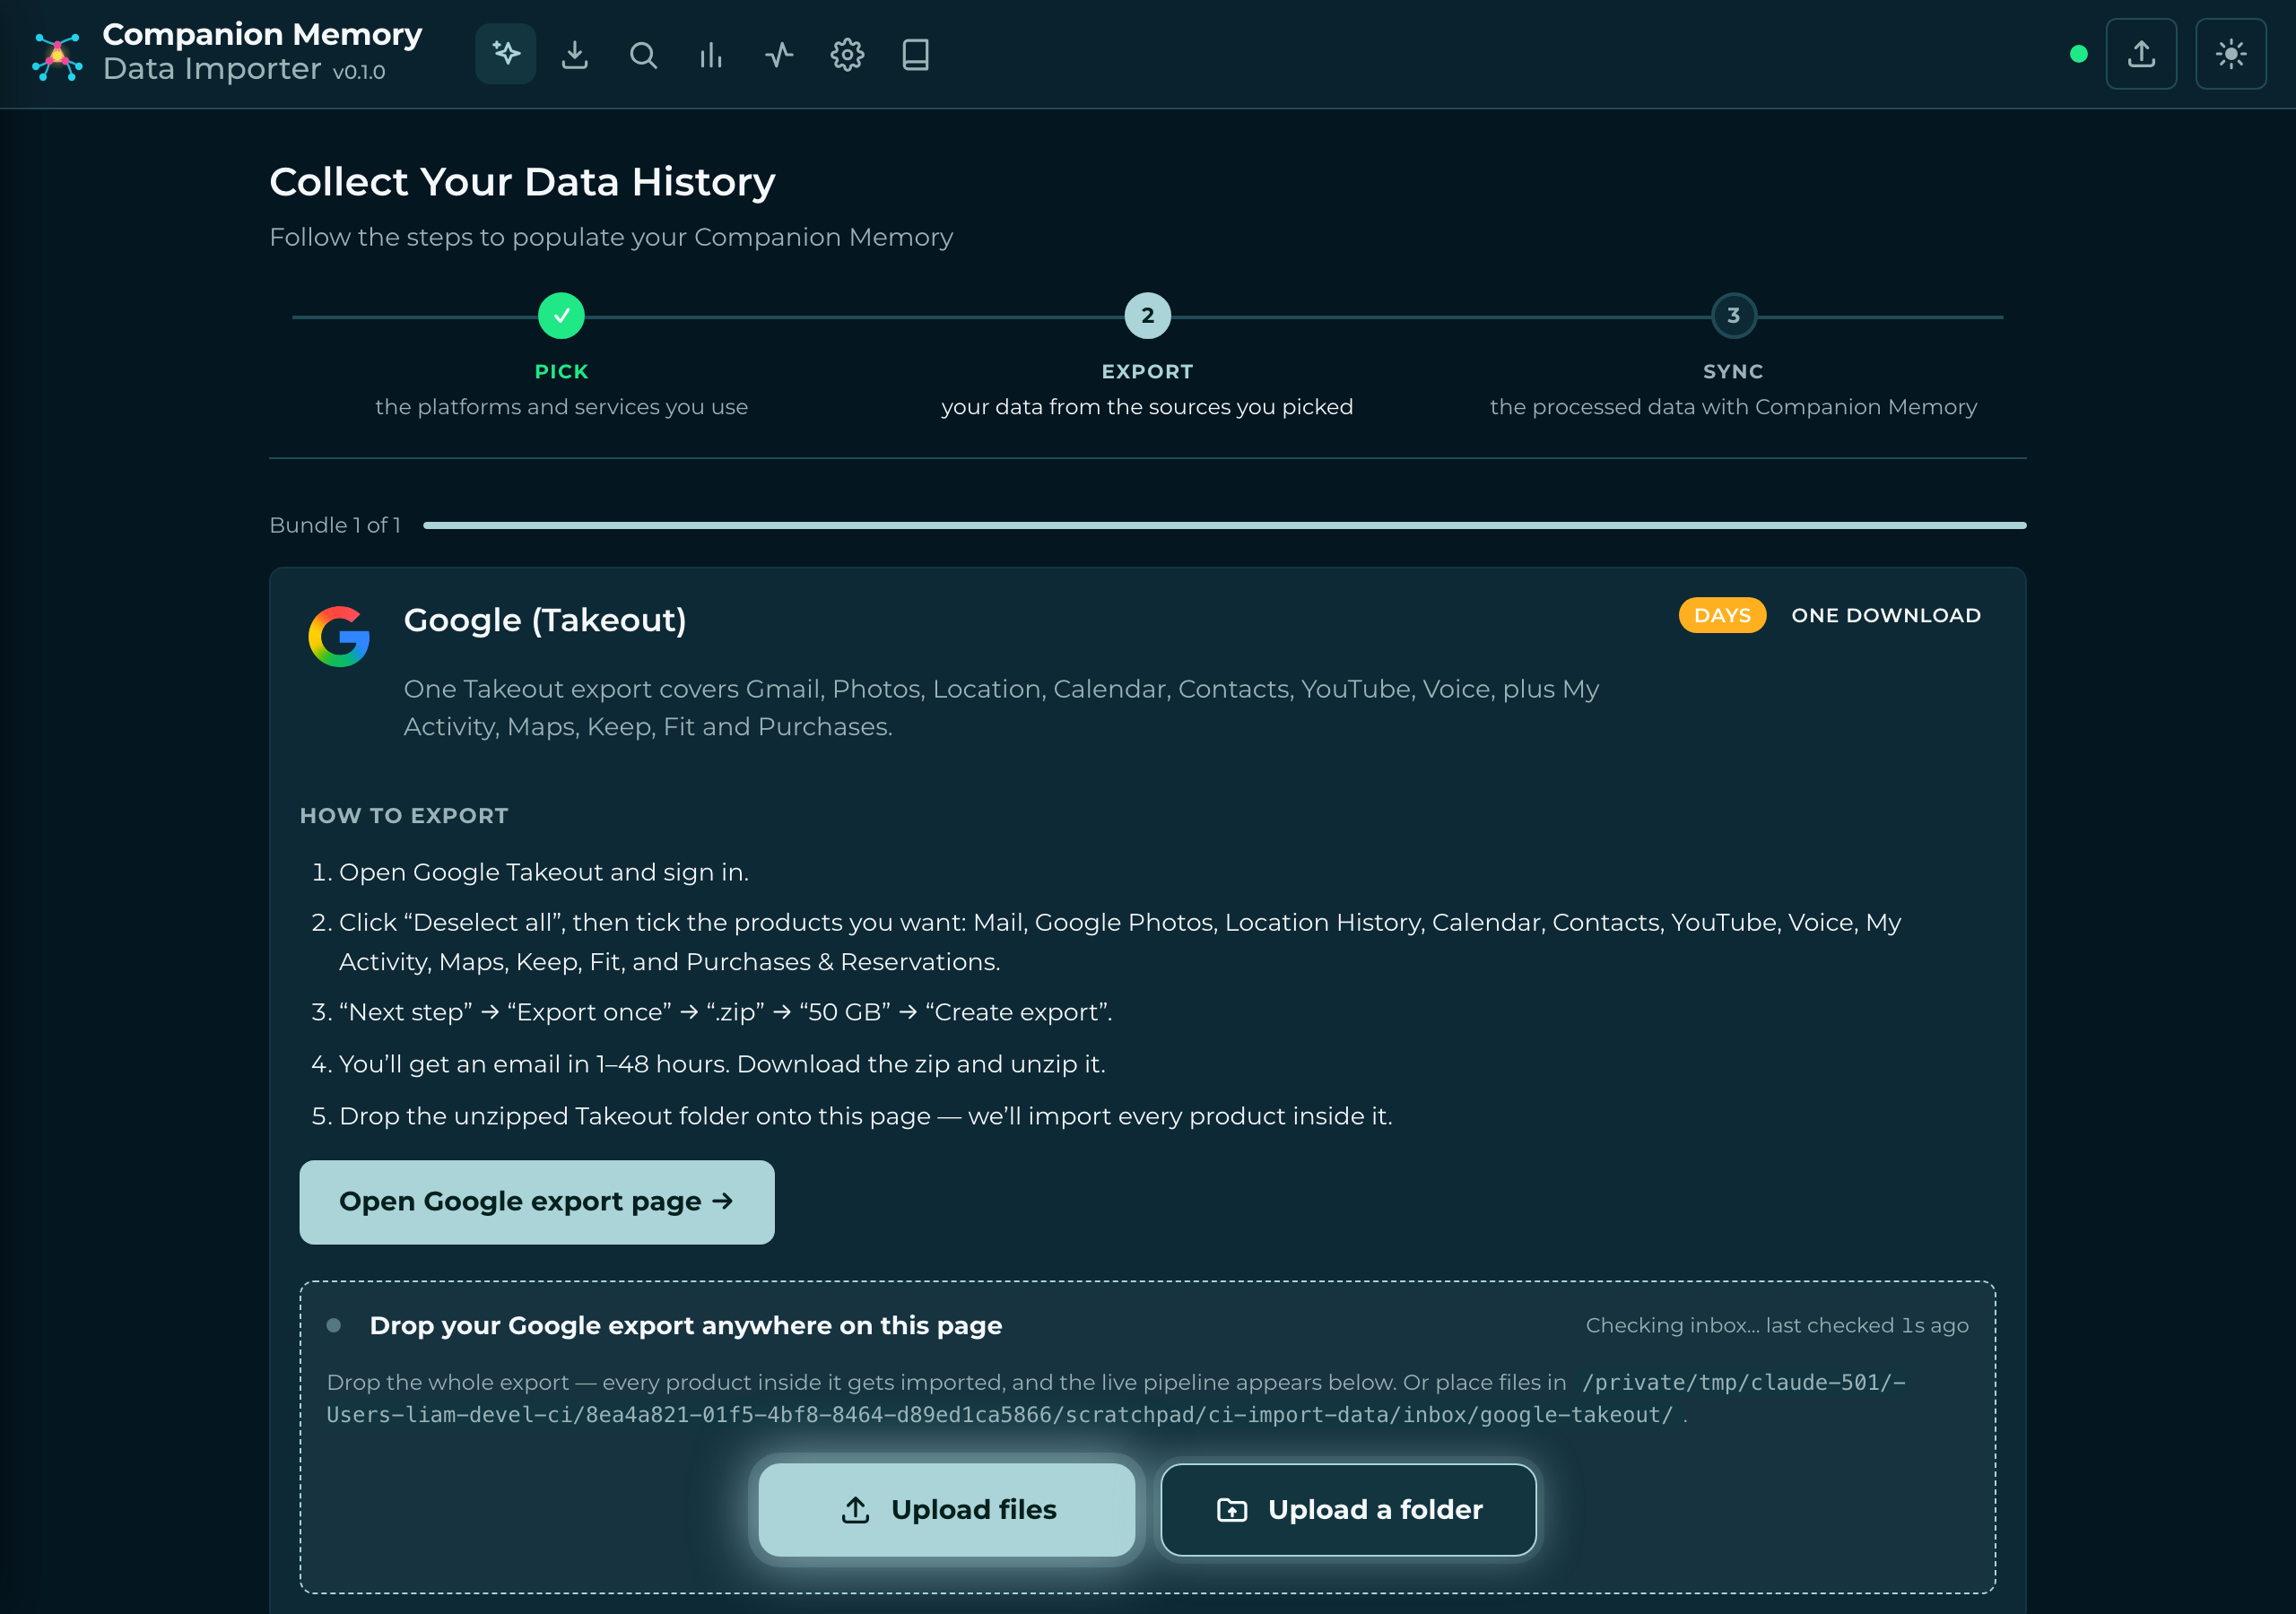The width and height of the screenshot is (2296, 1614).
Task: Open the bar chart statistics icon
Action: tap(711, 54)
